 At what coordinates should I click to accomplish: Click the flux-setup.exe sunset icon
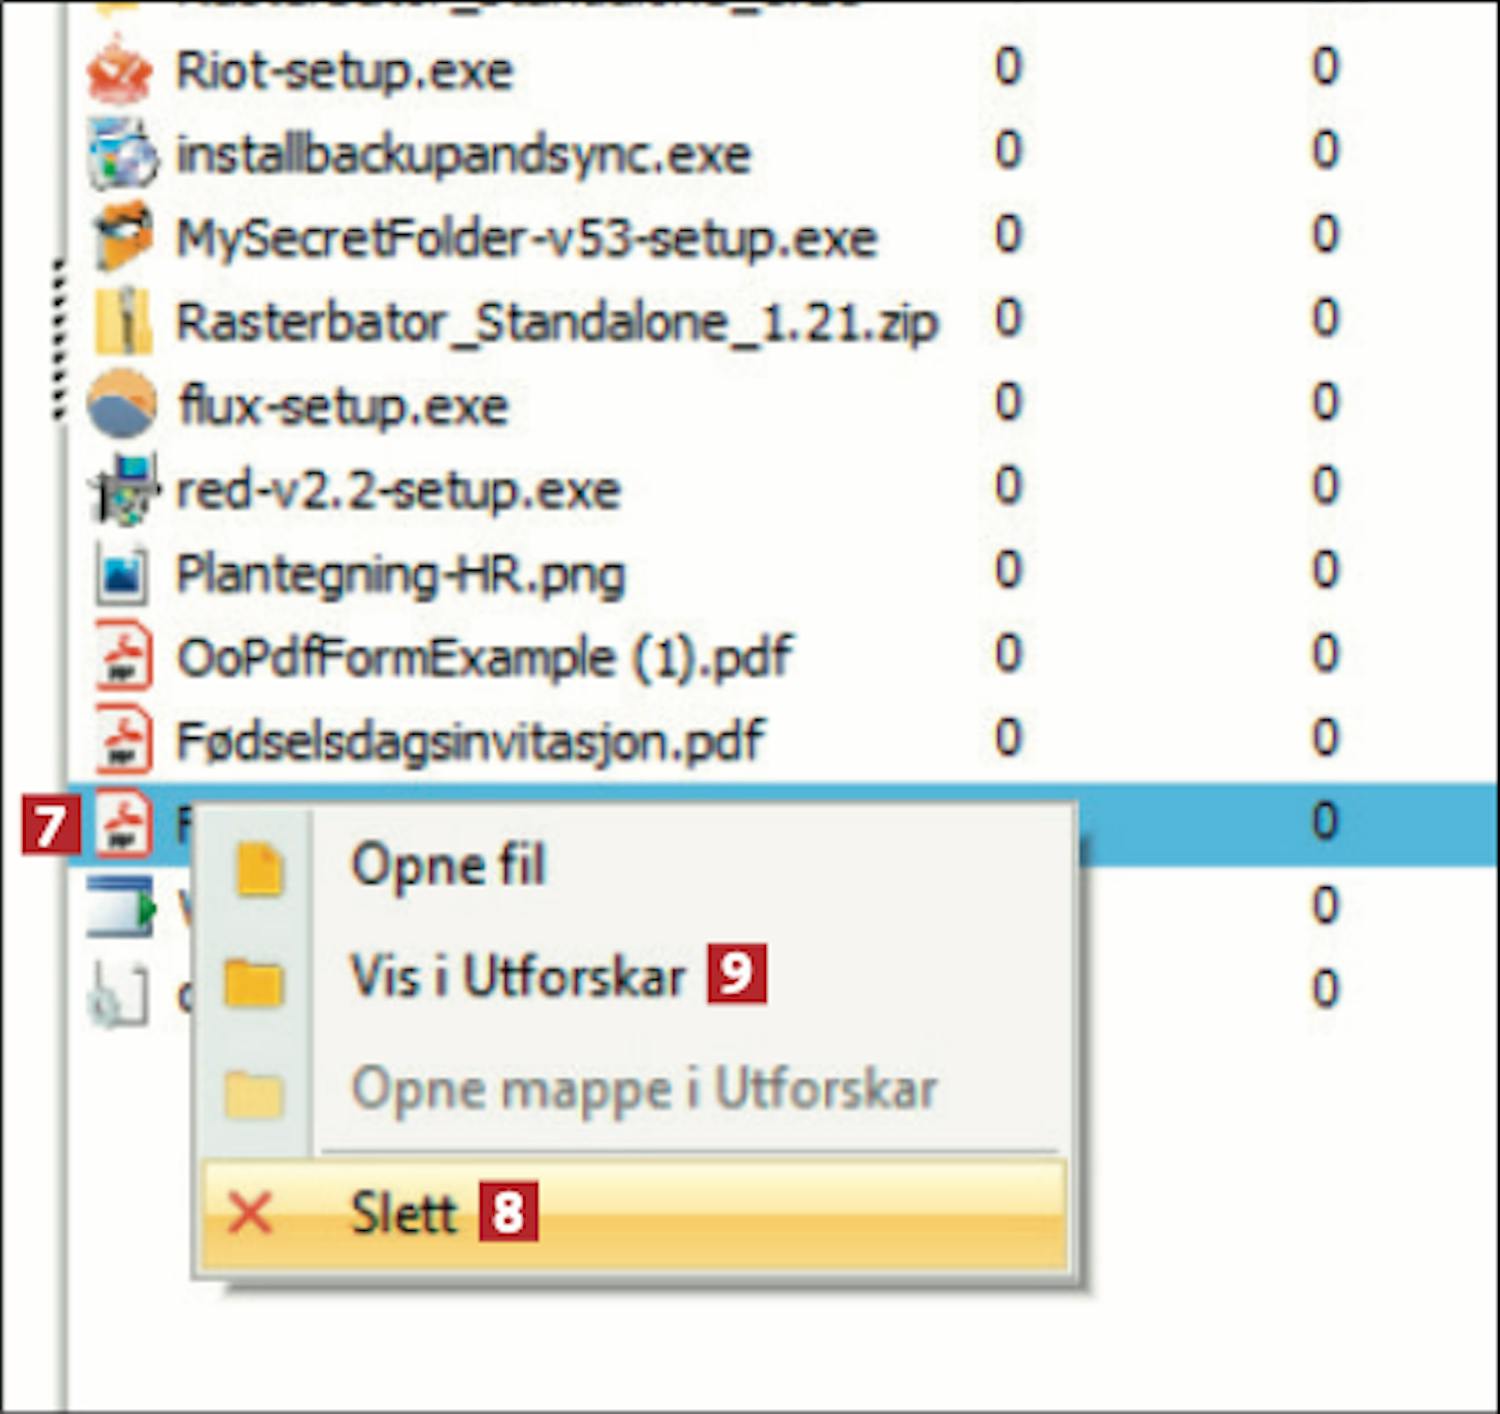(x=121, y=405)
